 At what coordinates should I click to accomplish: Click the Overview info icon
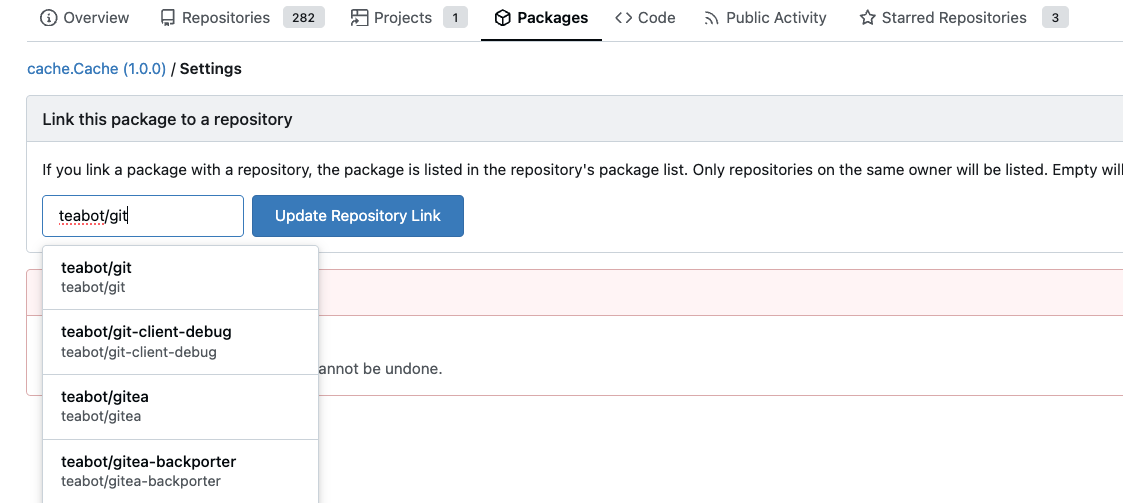[48, 18]
